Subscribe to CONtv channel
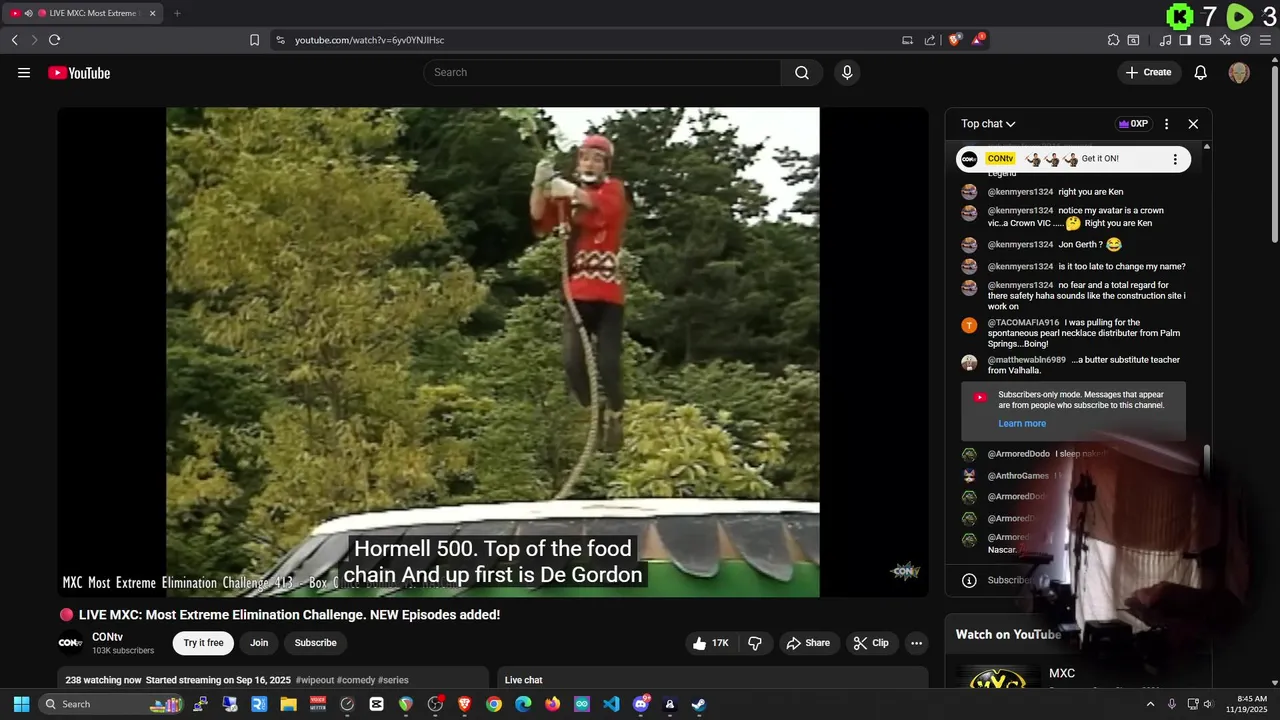This screenshot has width=1280, height=720. point(315,643)
